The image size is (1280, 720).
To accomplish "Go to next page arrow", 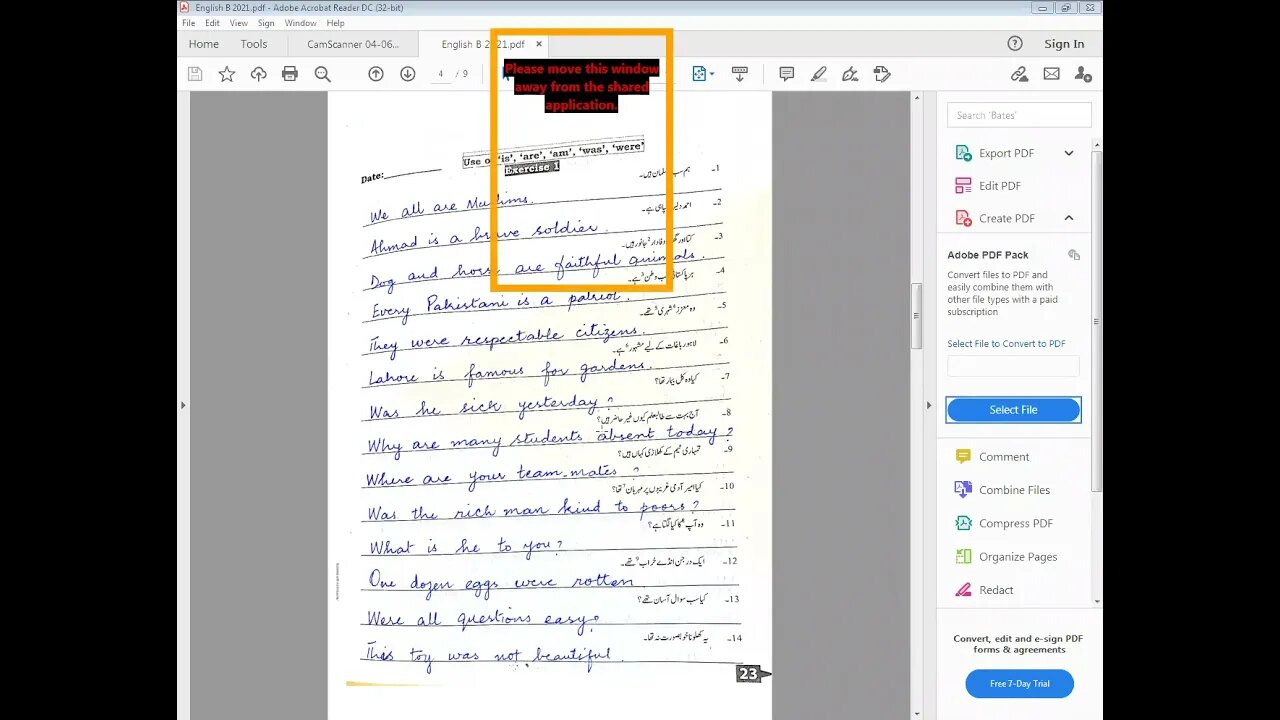I will pos(408,74).
